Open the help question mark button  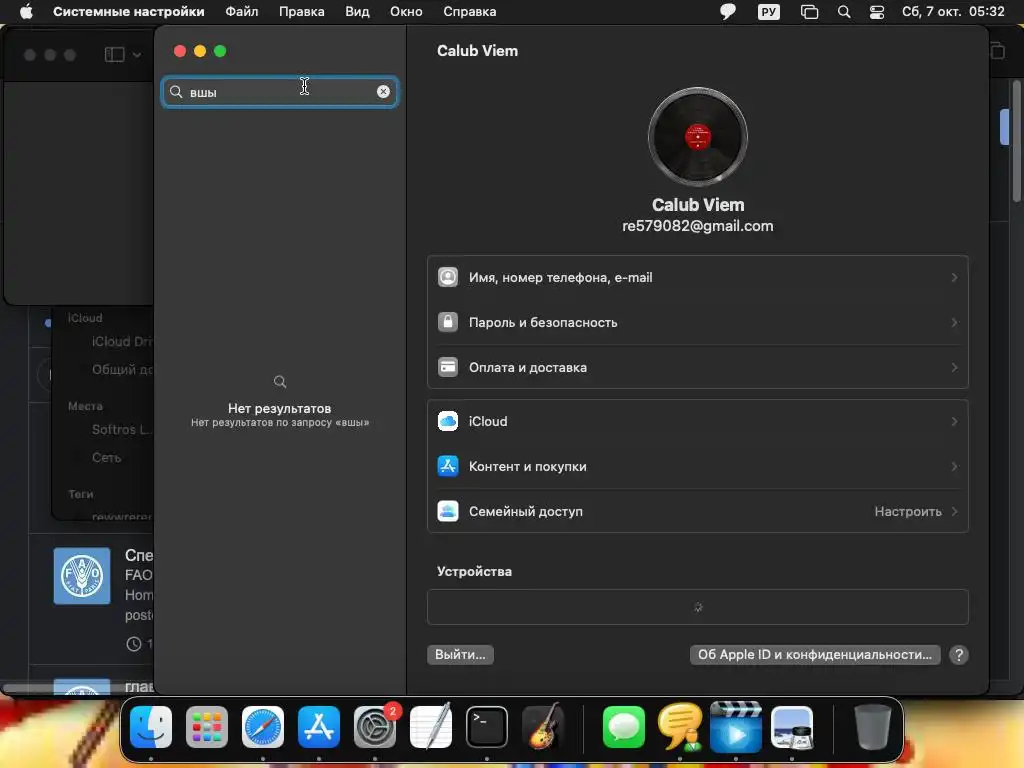(959, 655)
